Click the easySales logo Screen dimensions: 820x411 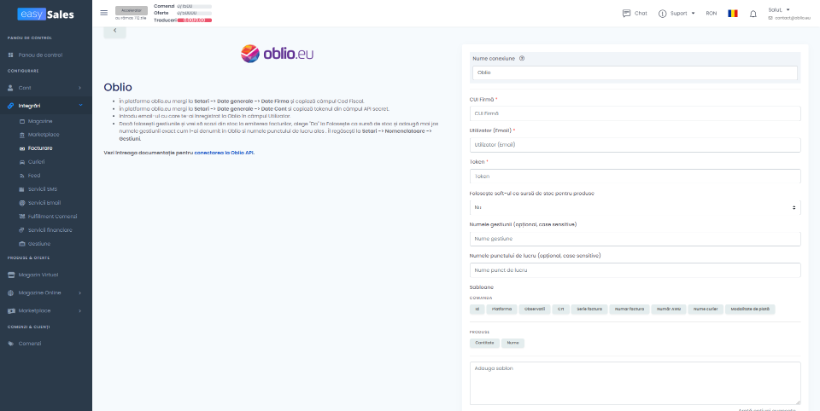coord(45,14)
